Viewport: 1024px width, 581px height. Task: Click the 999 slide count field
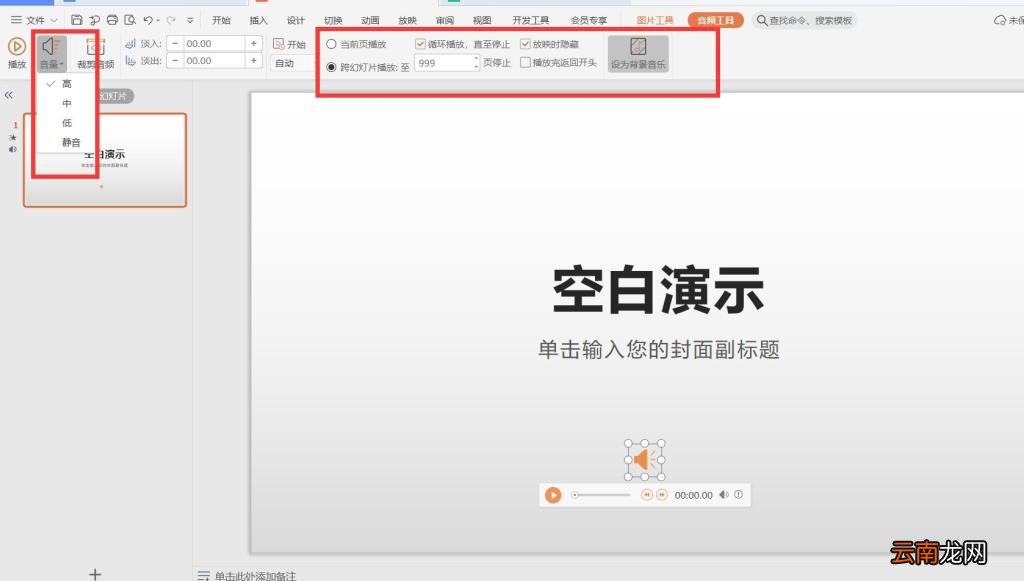point(443,63)
